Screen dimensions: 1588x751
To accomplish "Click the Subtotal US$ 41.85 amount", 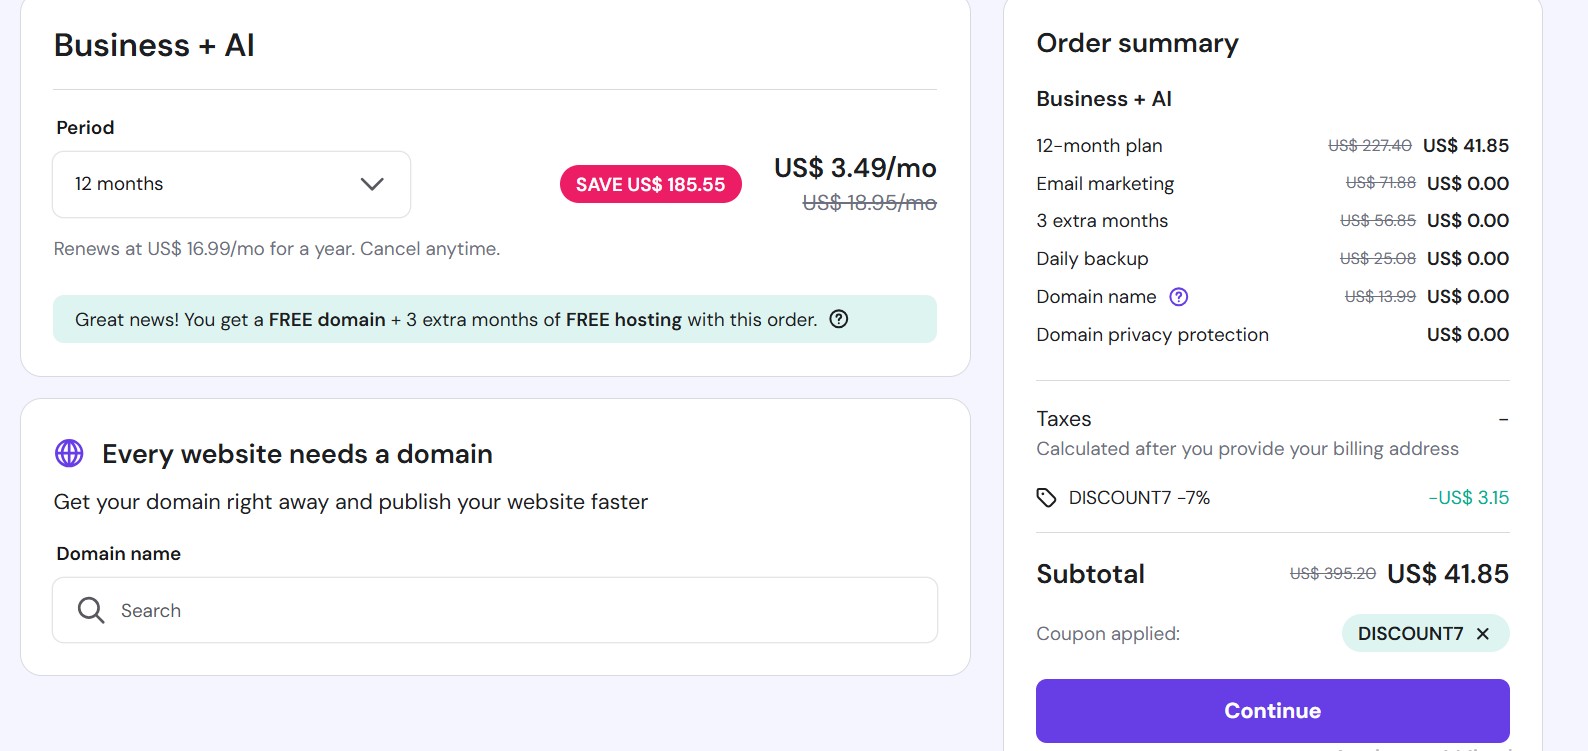I will [x=1447, y=574].
